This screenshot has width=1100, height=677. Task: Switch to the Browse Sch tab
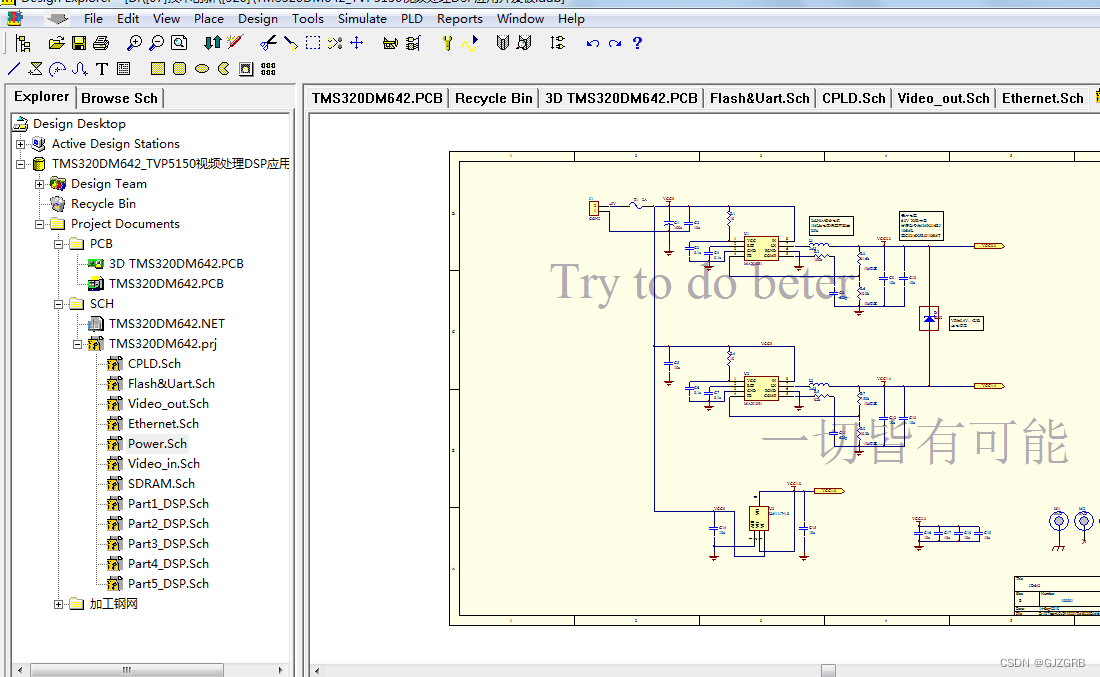tap(119, 97)
